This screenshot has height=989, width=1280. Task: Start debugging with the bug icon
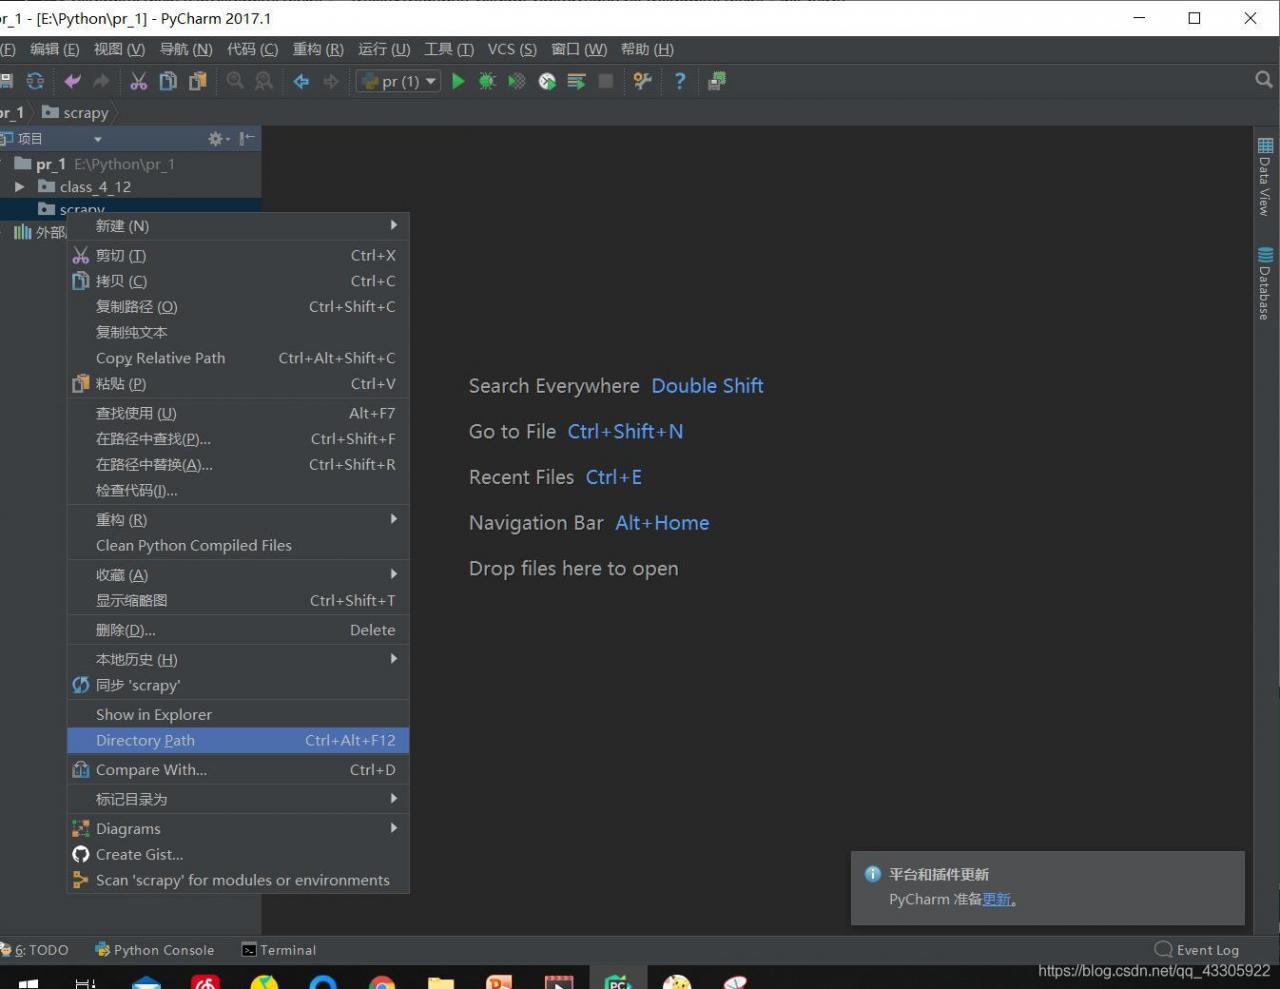(487, 81)
